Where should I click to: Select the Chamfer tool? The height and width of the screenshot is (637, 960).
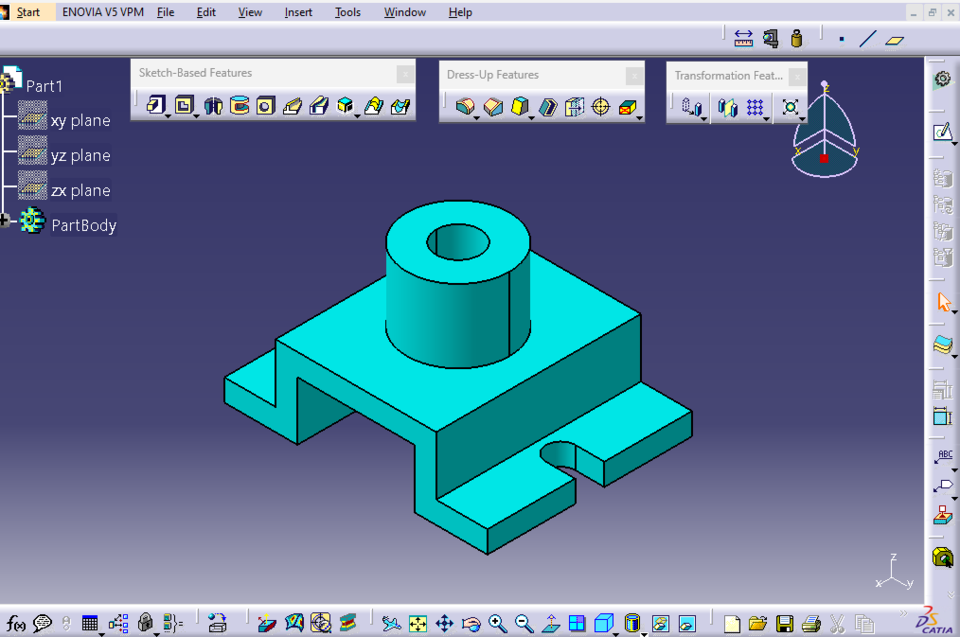point(492,105)
